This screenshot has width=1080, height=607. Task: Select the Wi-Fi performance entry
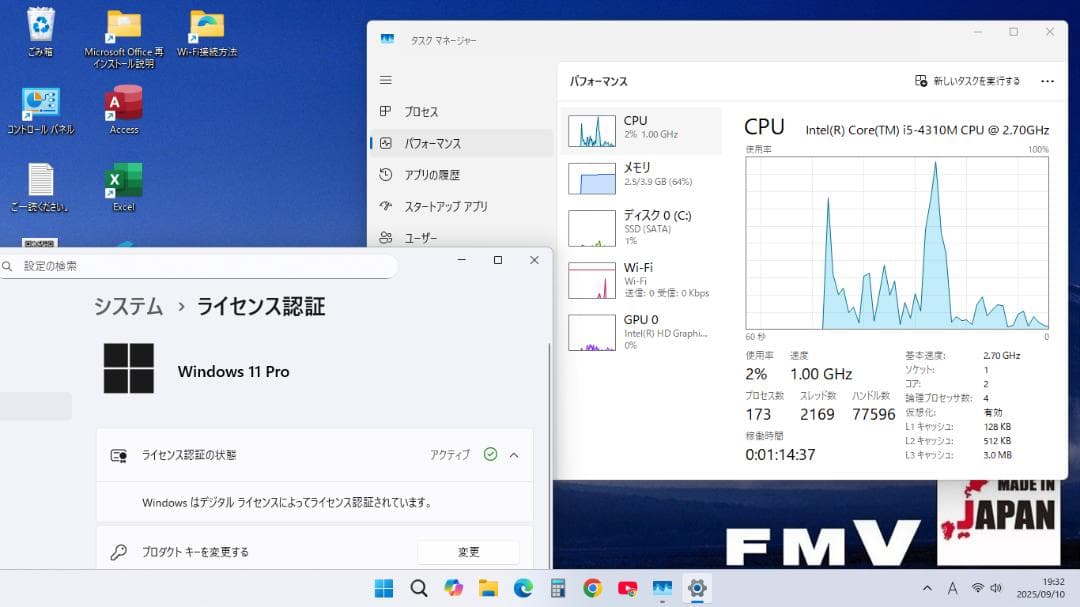[641, 280]
